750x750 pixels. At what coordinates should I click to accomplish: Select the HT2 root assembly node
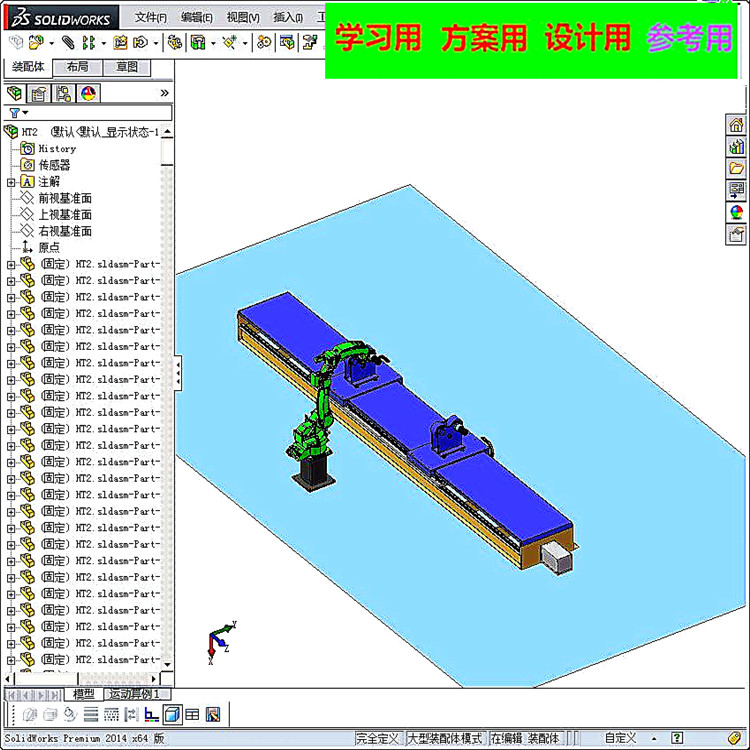click(81, 132)
